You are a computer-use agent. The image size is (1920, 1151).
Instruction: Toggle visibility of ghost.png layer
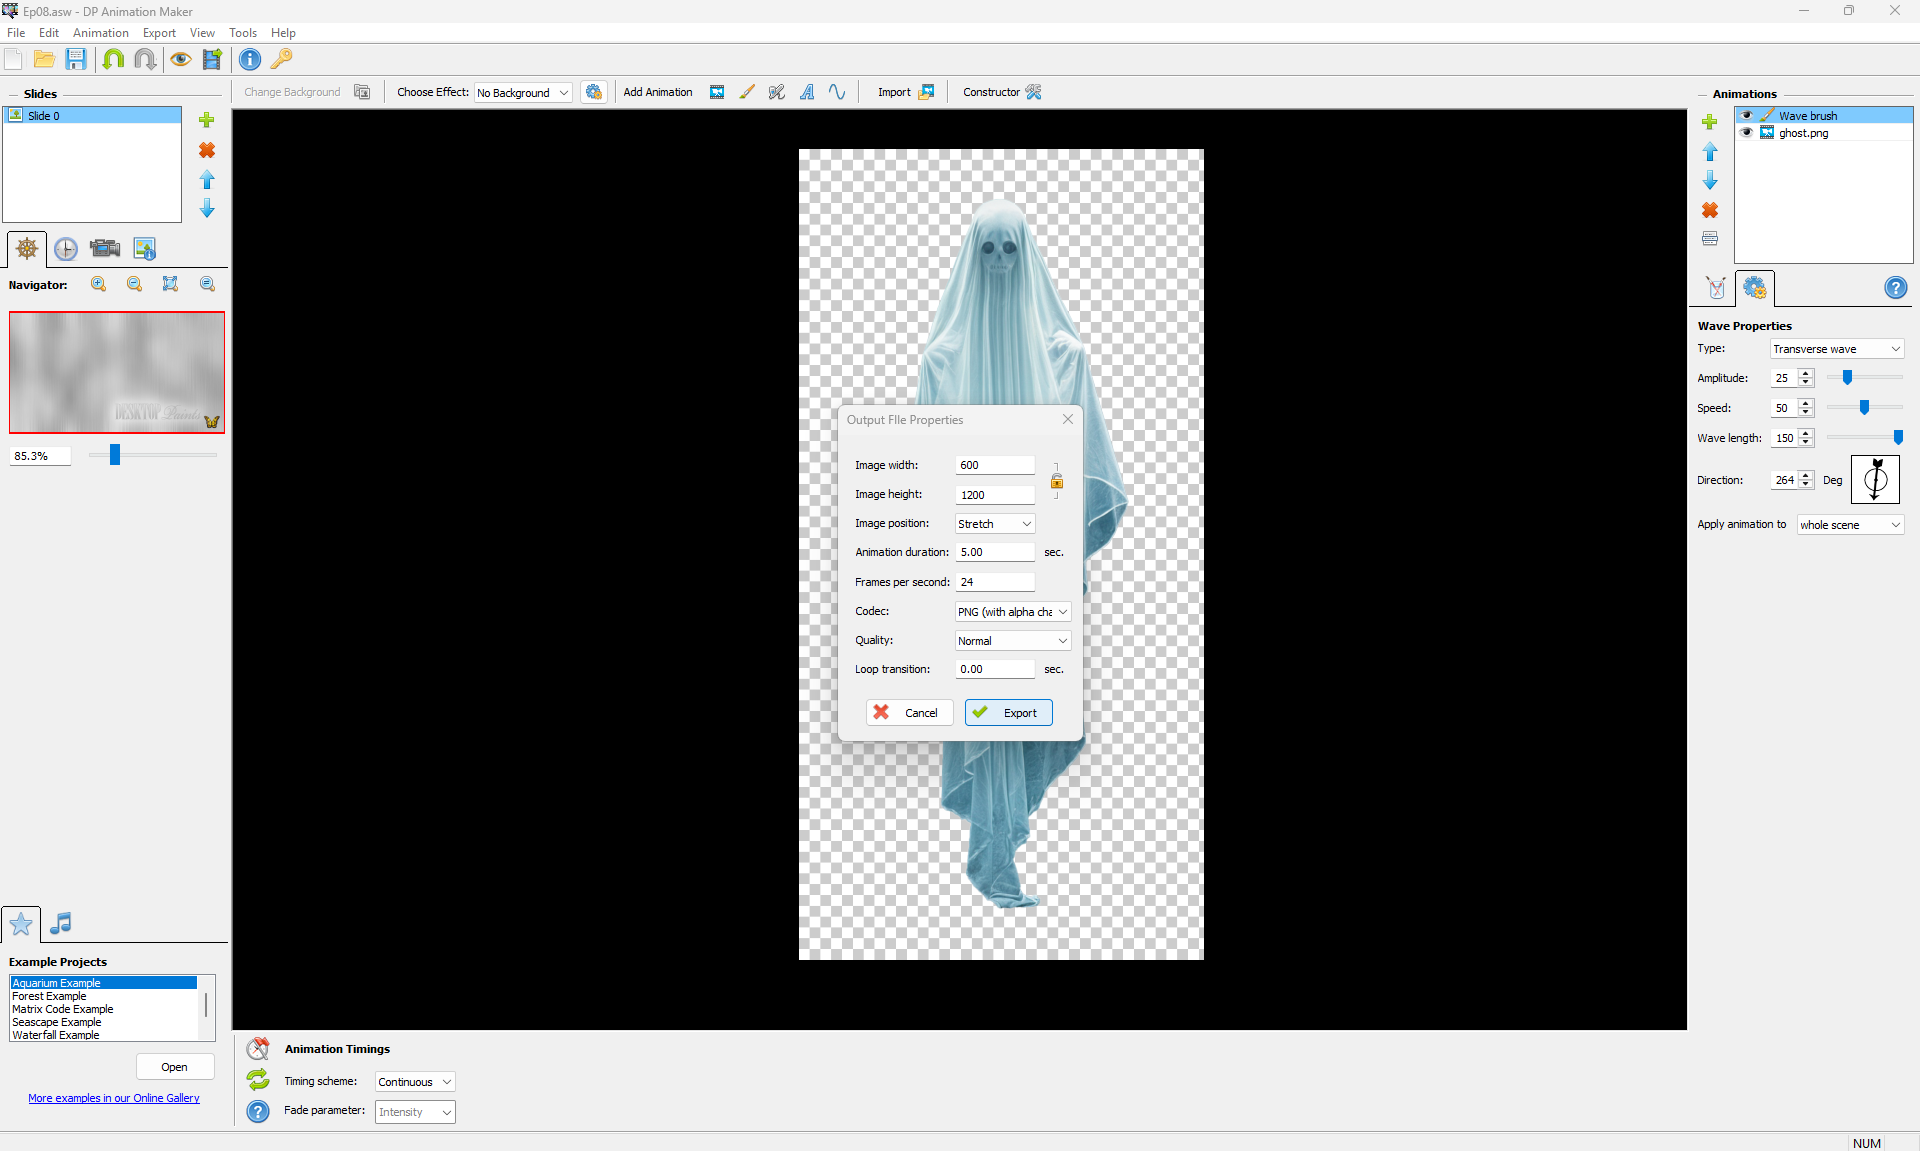pyautogui.click(x=1747, y=133)
